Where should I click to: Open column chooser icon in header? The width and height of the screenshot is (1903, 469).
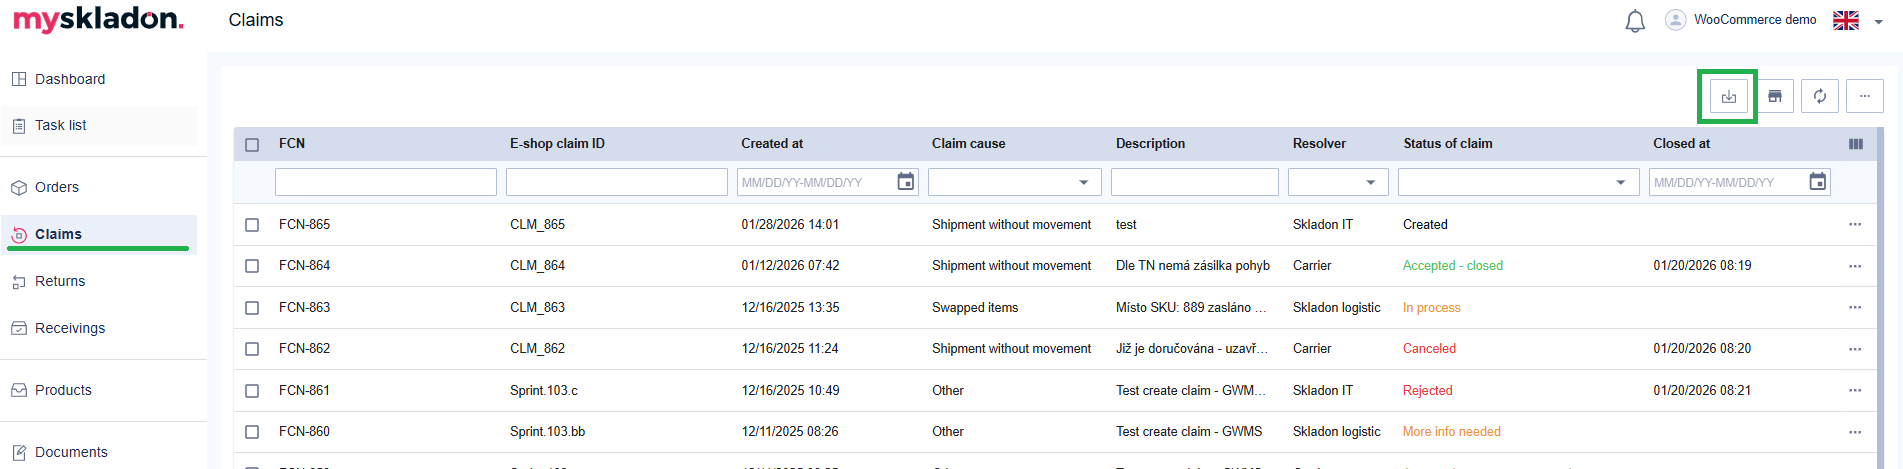[x=1856, y=144]
